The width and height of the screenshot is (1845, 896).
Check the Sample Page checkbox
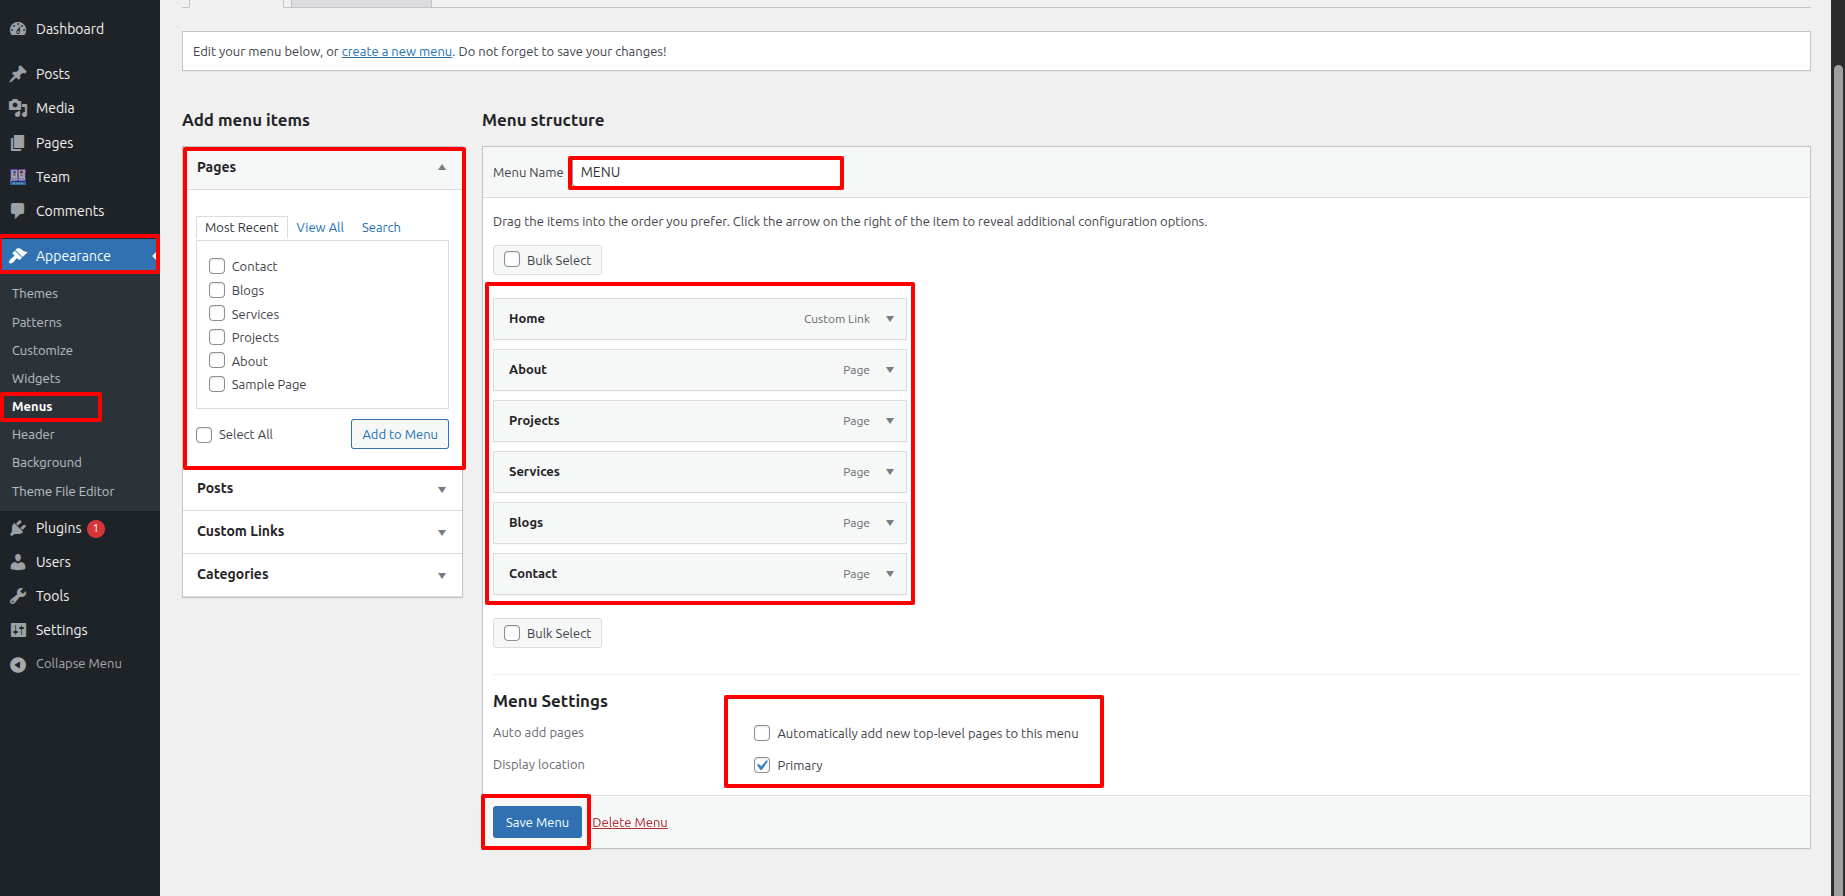pos(217,385)
